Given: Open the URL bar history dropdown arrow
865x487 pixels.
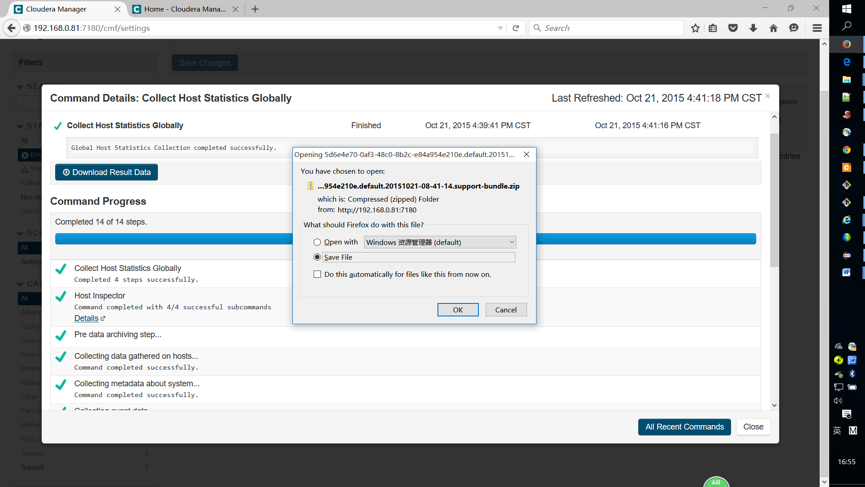Looking at the screenshot, I should (x=500, y=28).
